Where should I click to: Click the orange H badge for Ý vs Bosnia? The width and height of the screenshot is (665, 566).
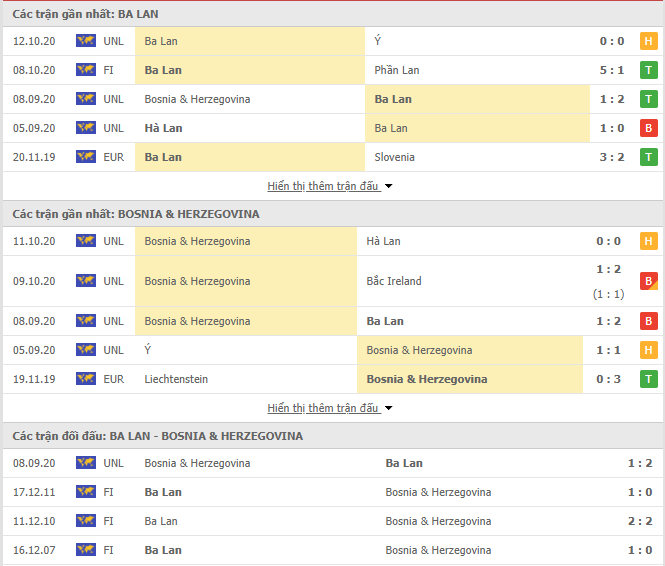point(648,350)
